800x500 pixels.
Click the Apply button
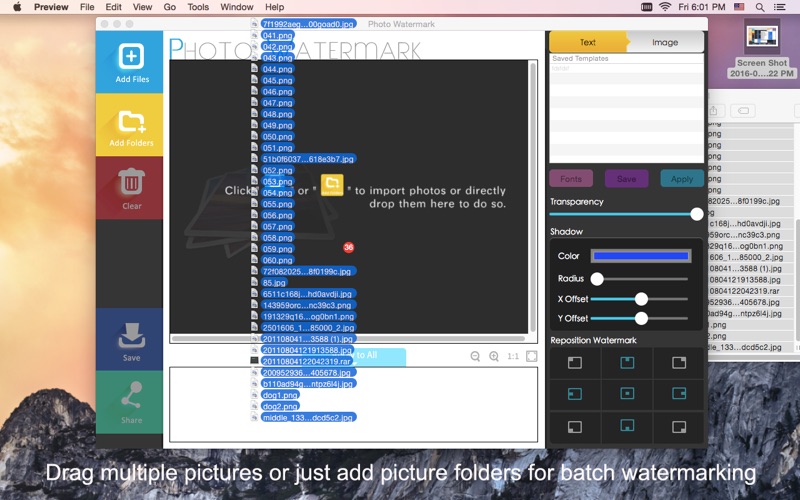click(682, 179)
